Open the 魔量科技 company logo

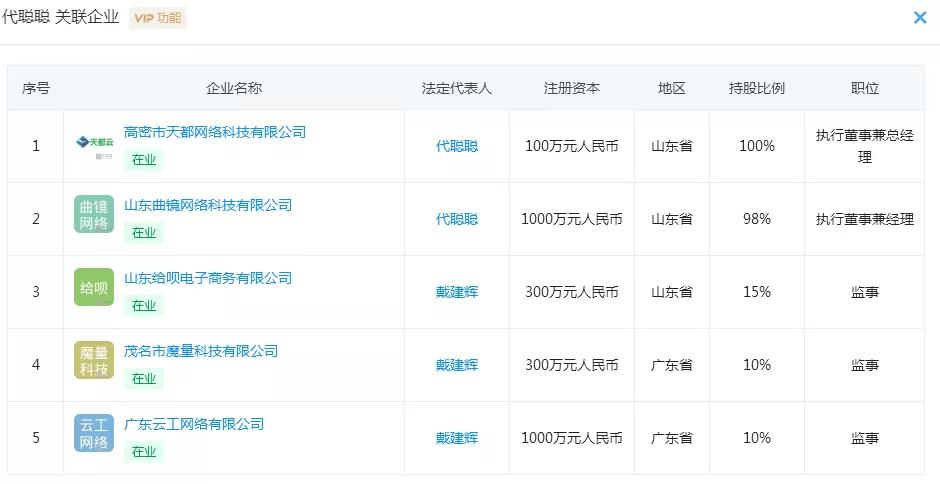coord(94,360)
